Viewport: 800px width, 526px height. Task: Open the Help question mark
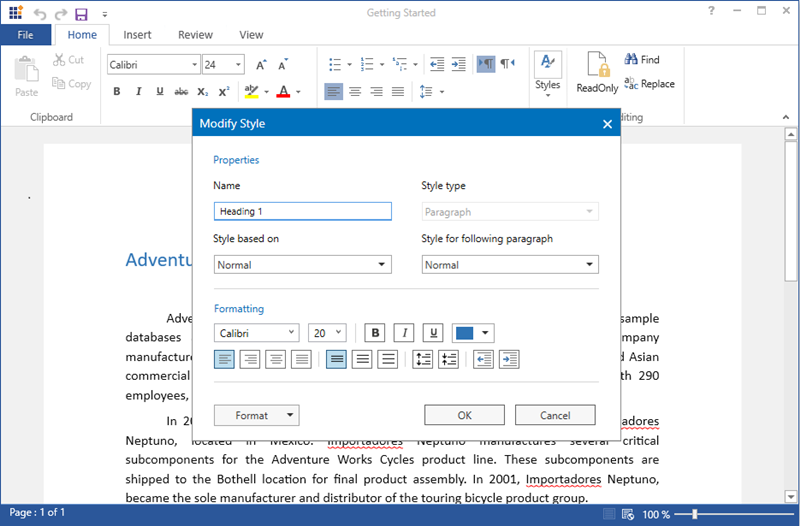coord(711,11)
